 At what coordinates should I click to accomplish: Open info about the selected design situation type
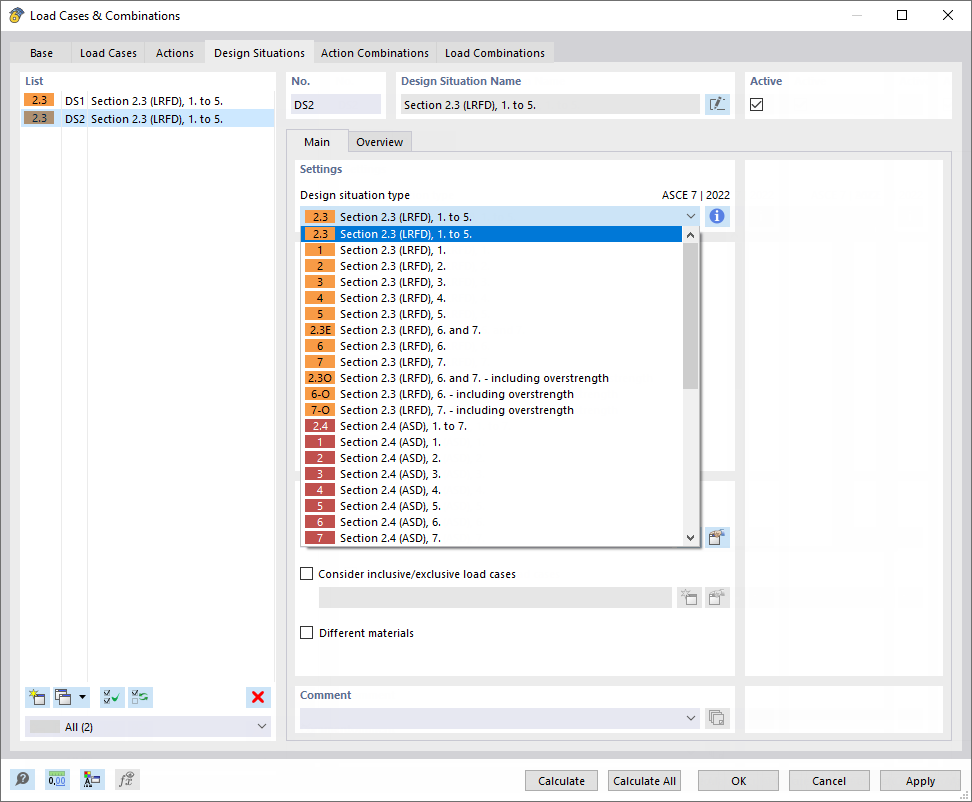pos(717,216)
